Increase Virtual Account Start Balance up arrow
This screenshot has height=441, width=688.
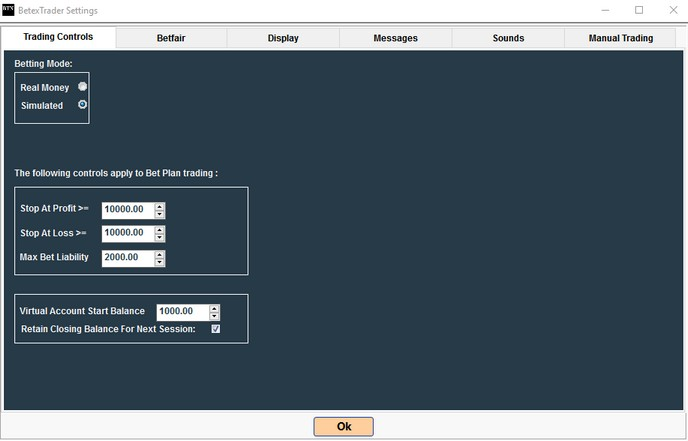(214, 307)
